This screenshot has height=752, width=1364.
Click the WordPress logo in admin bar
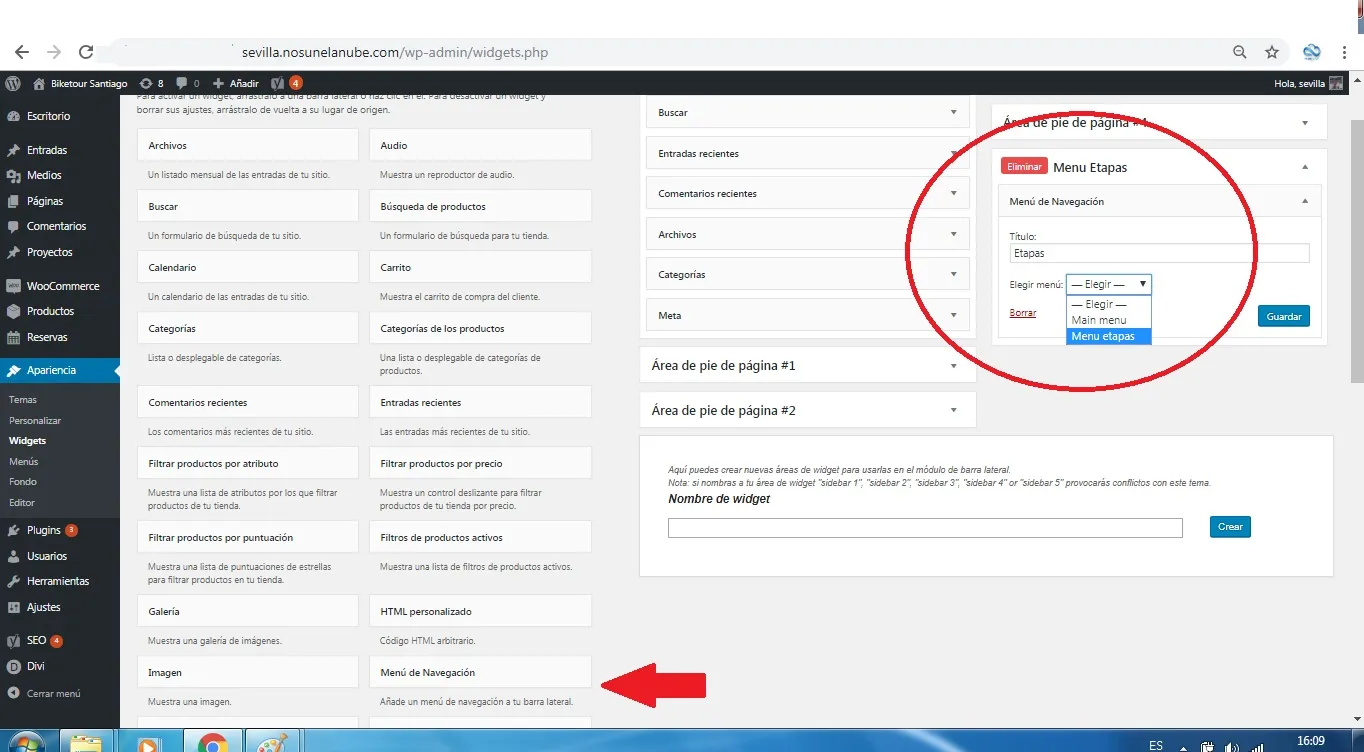[x=13, y=83]
